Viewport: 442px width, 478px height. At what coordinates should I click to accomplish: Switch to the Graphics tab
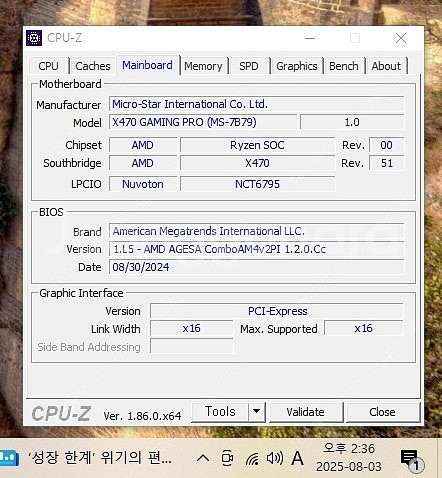click(297, 66)
